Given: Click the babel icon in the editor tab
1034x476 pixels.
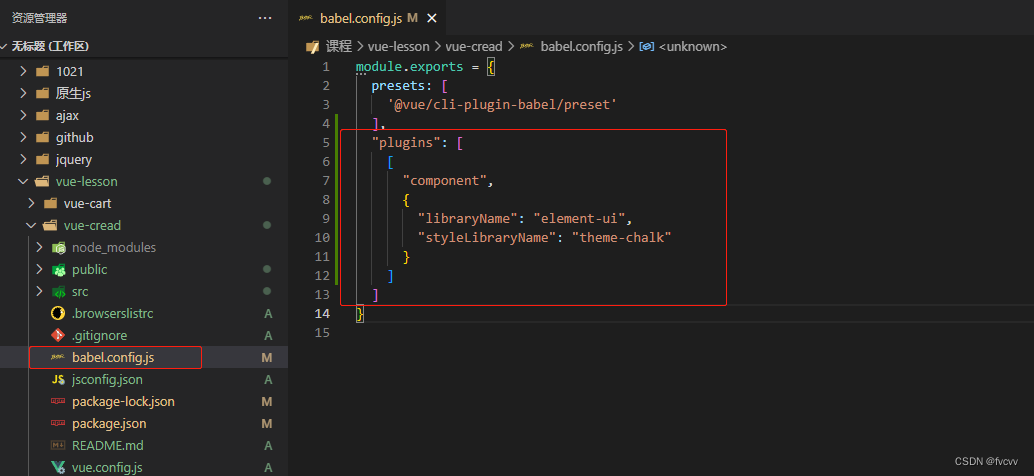Looking at the screenshot, I should click(x=305, y=18).
